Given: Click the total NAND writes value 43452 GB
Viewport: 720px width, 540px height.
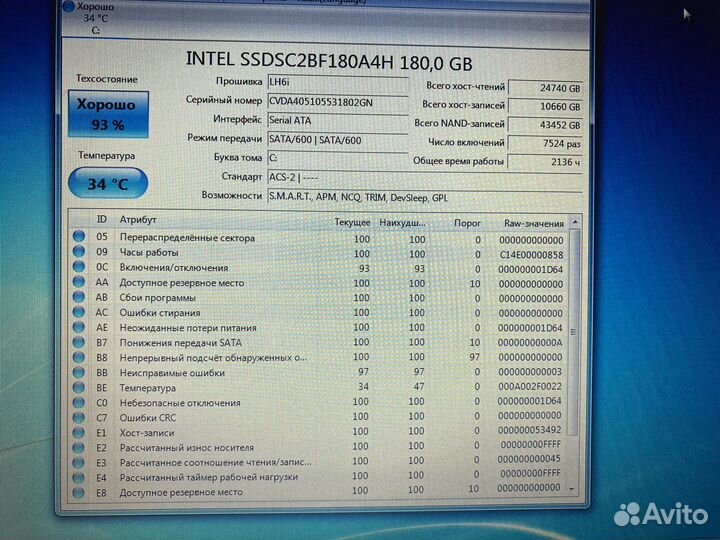Looking at the screenshot, I should 545,124.
